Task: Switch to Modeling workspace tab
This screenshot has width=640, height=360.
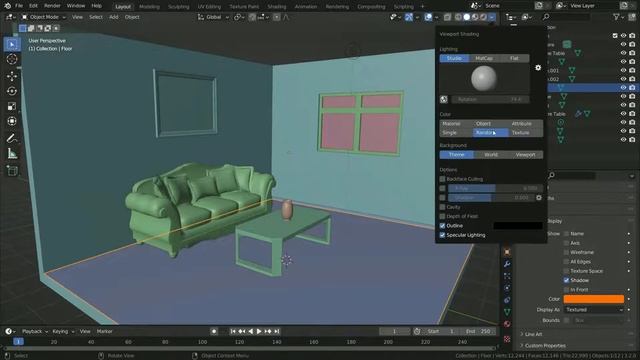Action: point(149,7)
